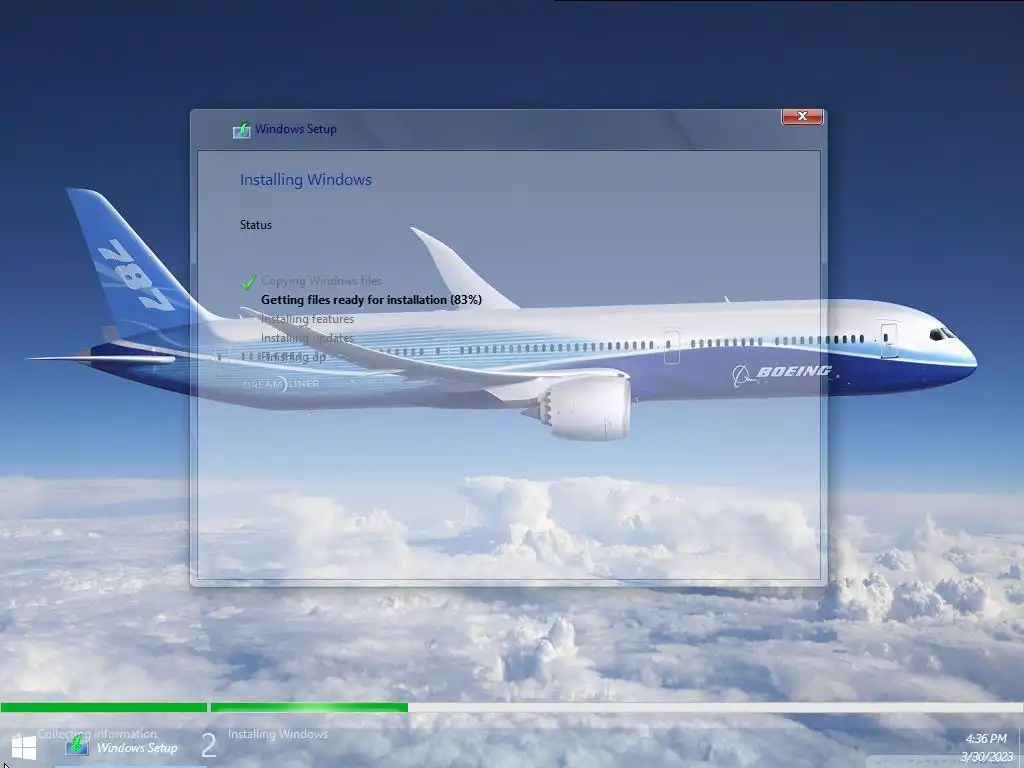This screenshot has height=768, width=1024.
Task: Click the Windows Setup title bar icon
Action: pyautogui.click(x=242, y=129)
